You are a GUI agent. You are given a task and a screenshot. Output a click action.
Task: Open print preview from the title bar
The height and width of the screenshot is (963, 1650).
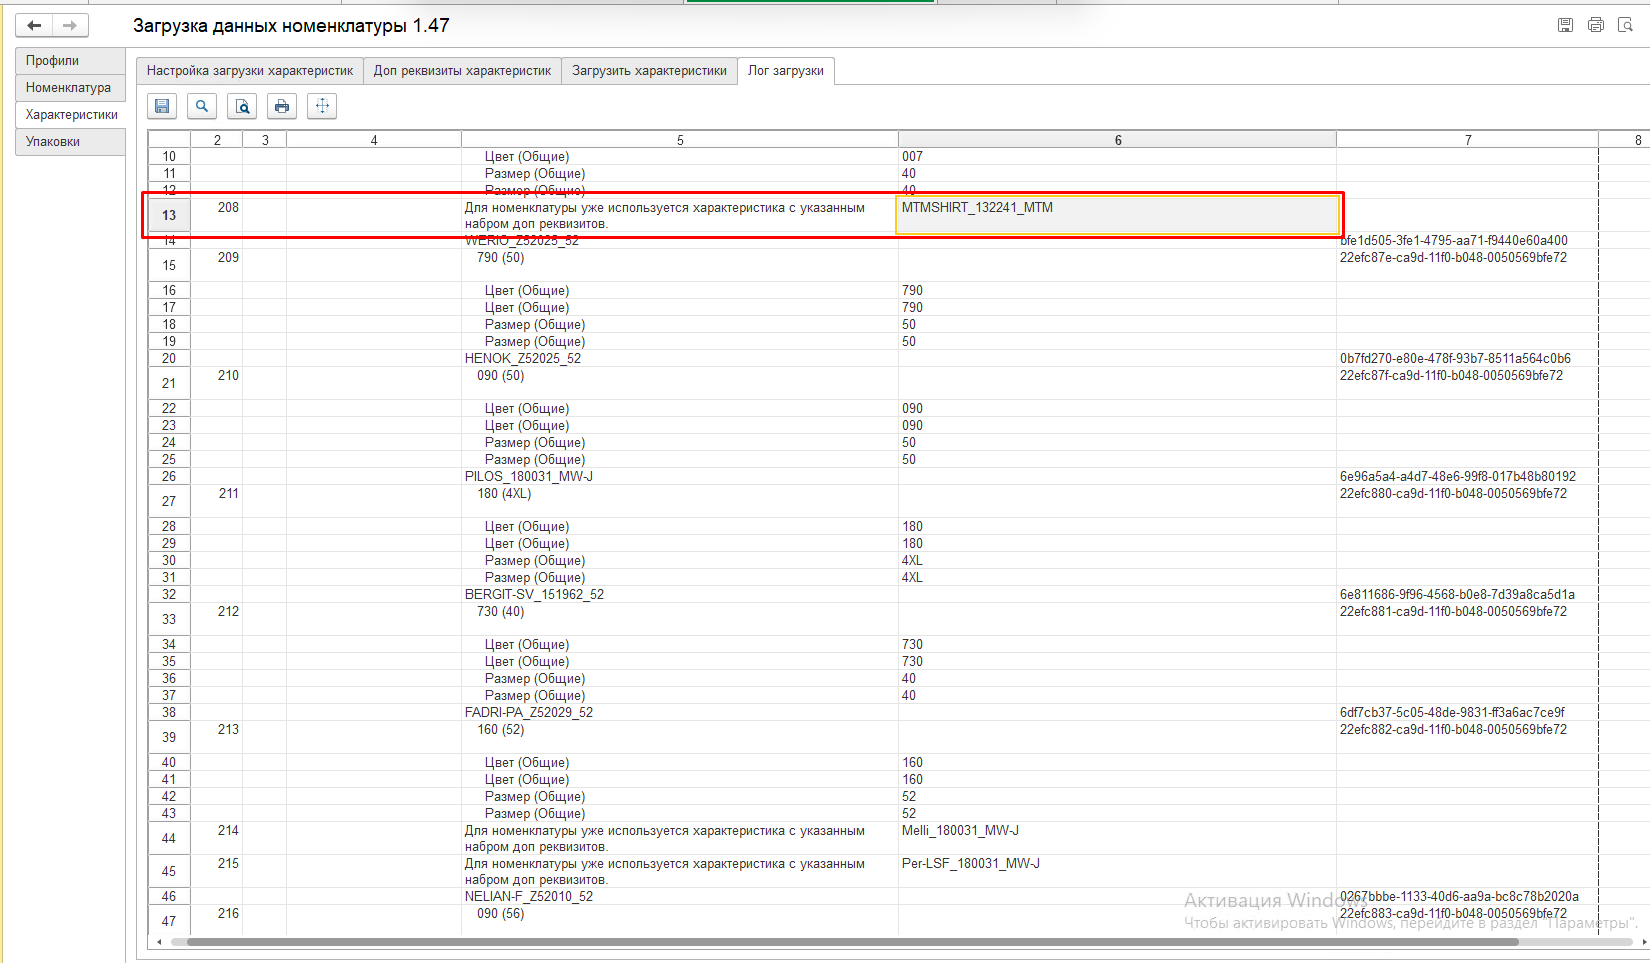point(1625,25)
